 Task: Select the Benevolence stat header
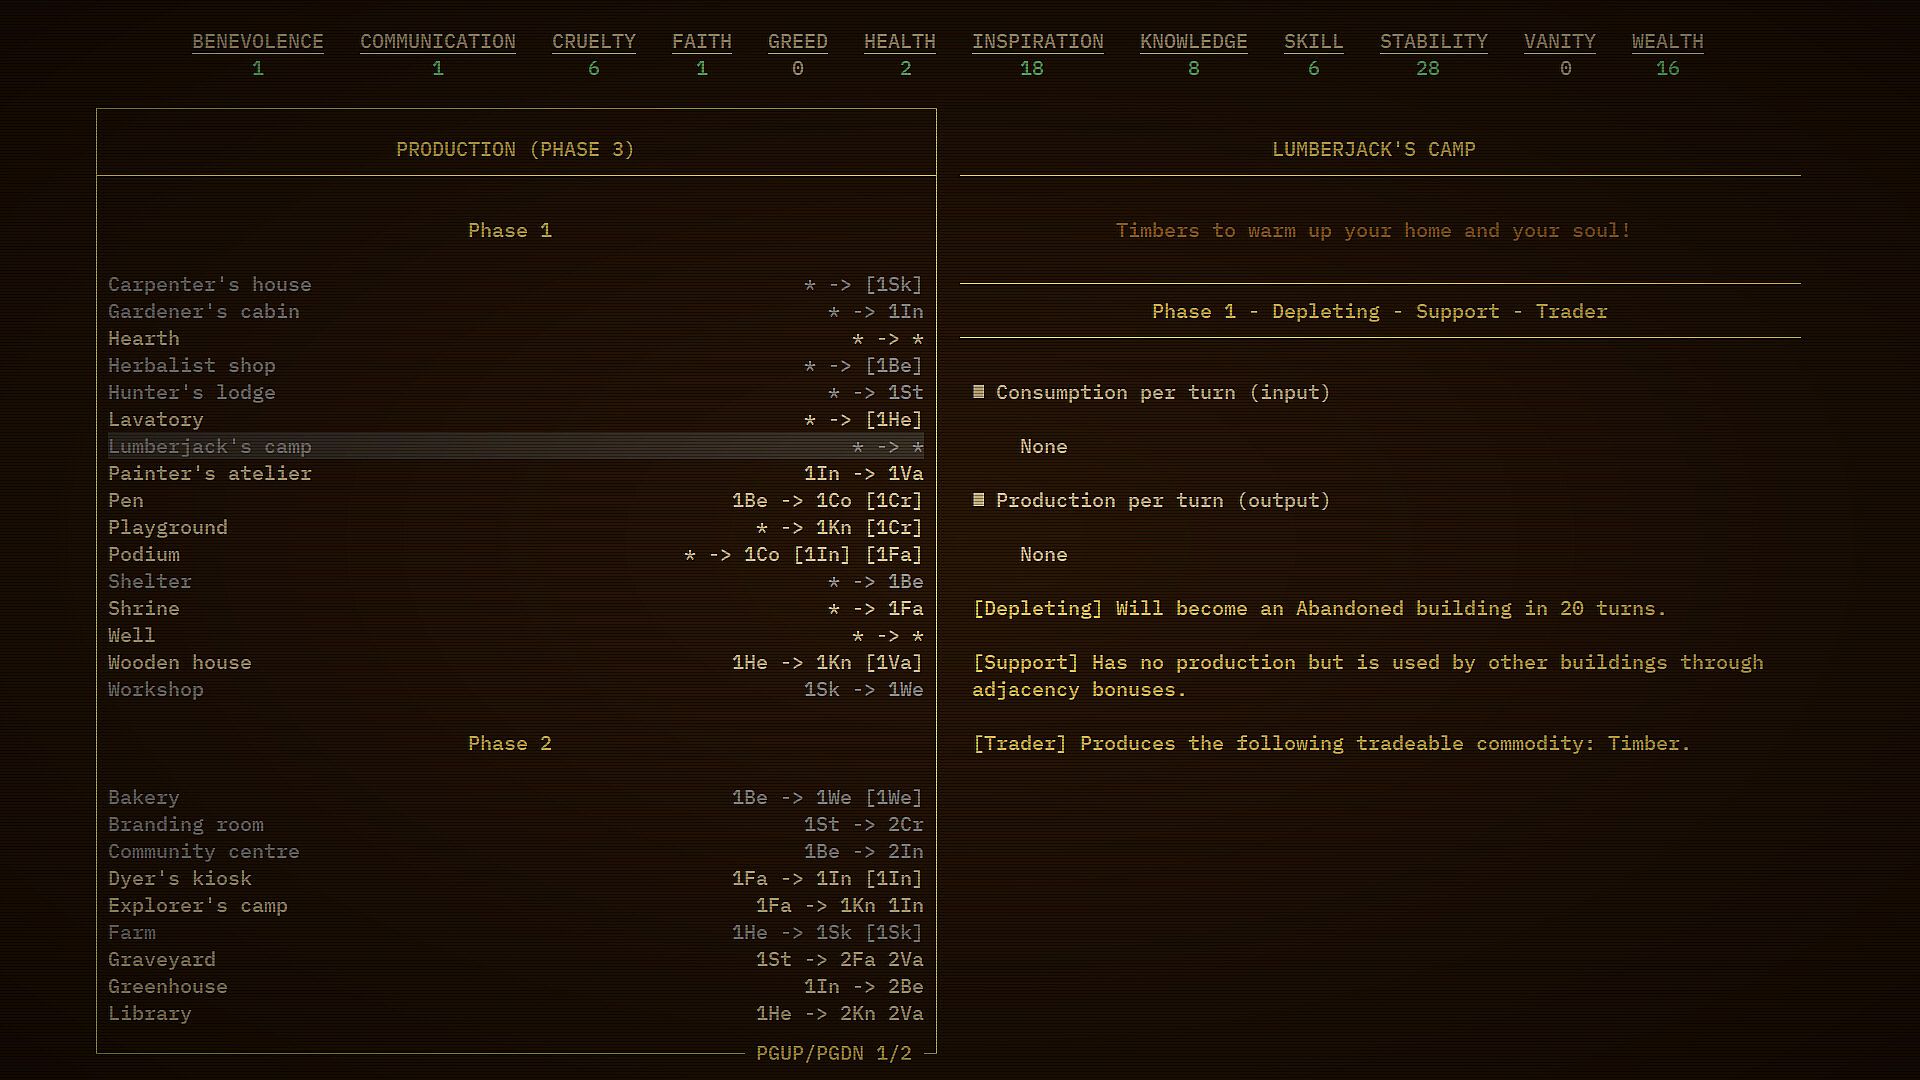click(x=257, y=41)
